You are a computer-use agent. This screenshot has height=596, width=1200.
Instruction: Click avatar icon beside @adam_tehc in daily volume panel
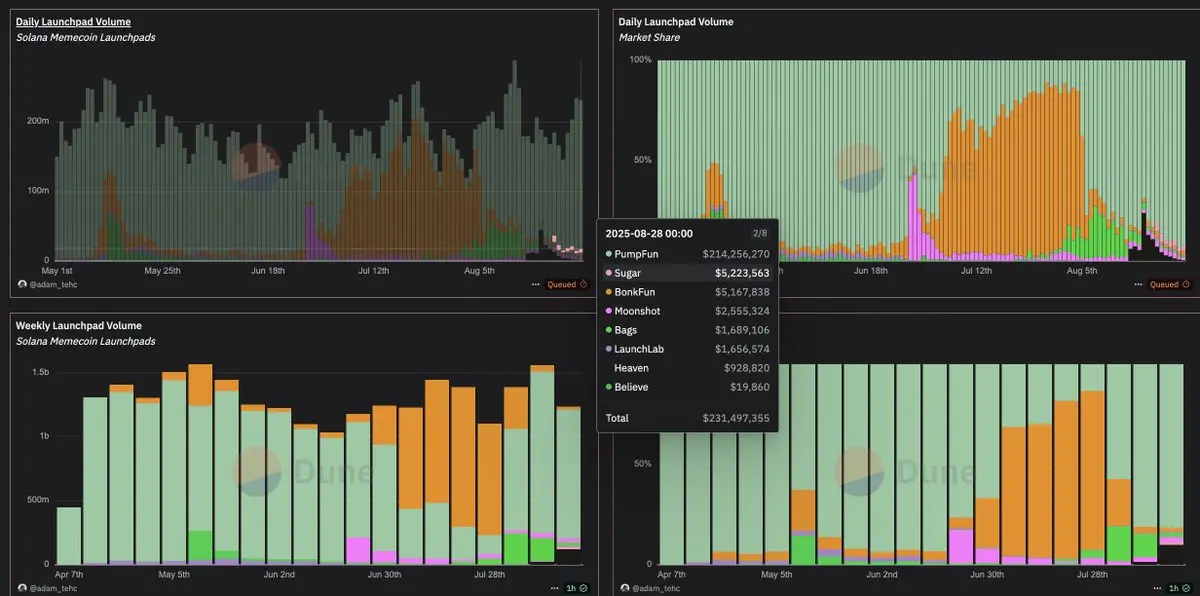pos(22,284)
